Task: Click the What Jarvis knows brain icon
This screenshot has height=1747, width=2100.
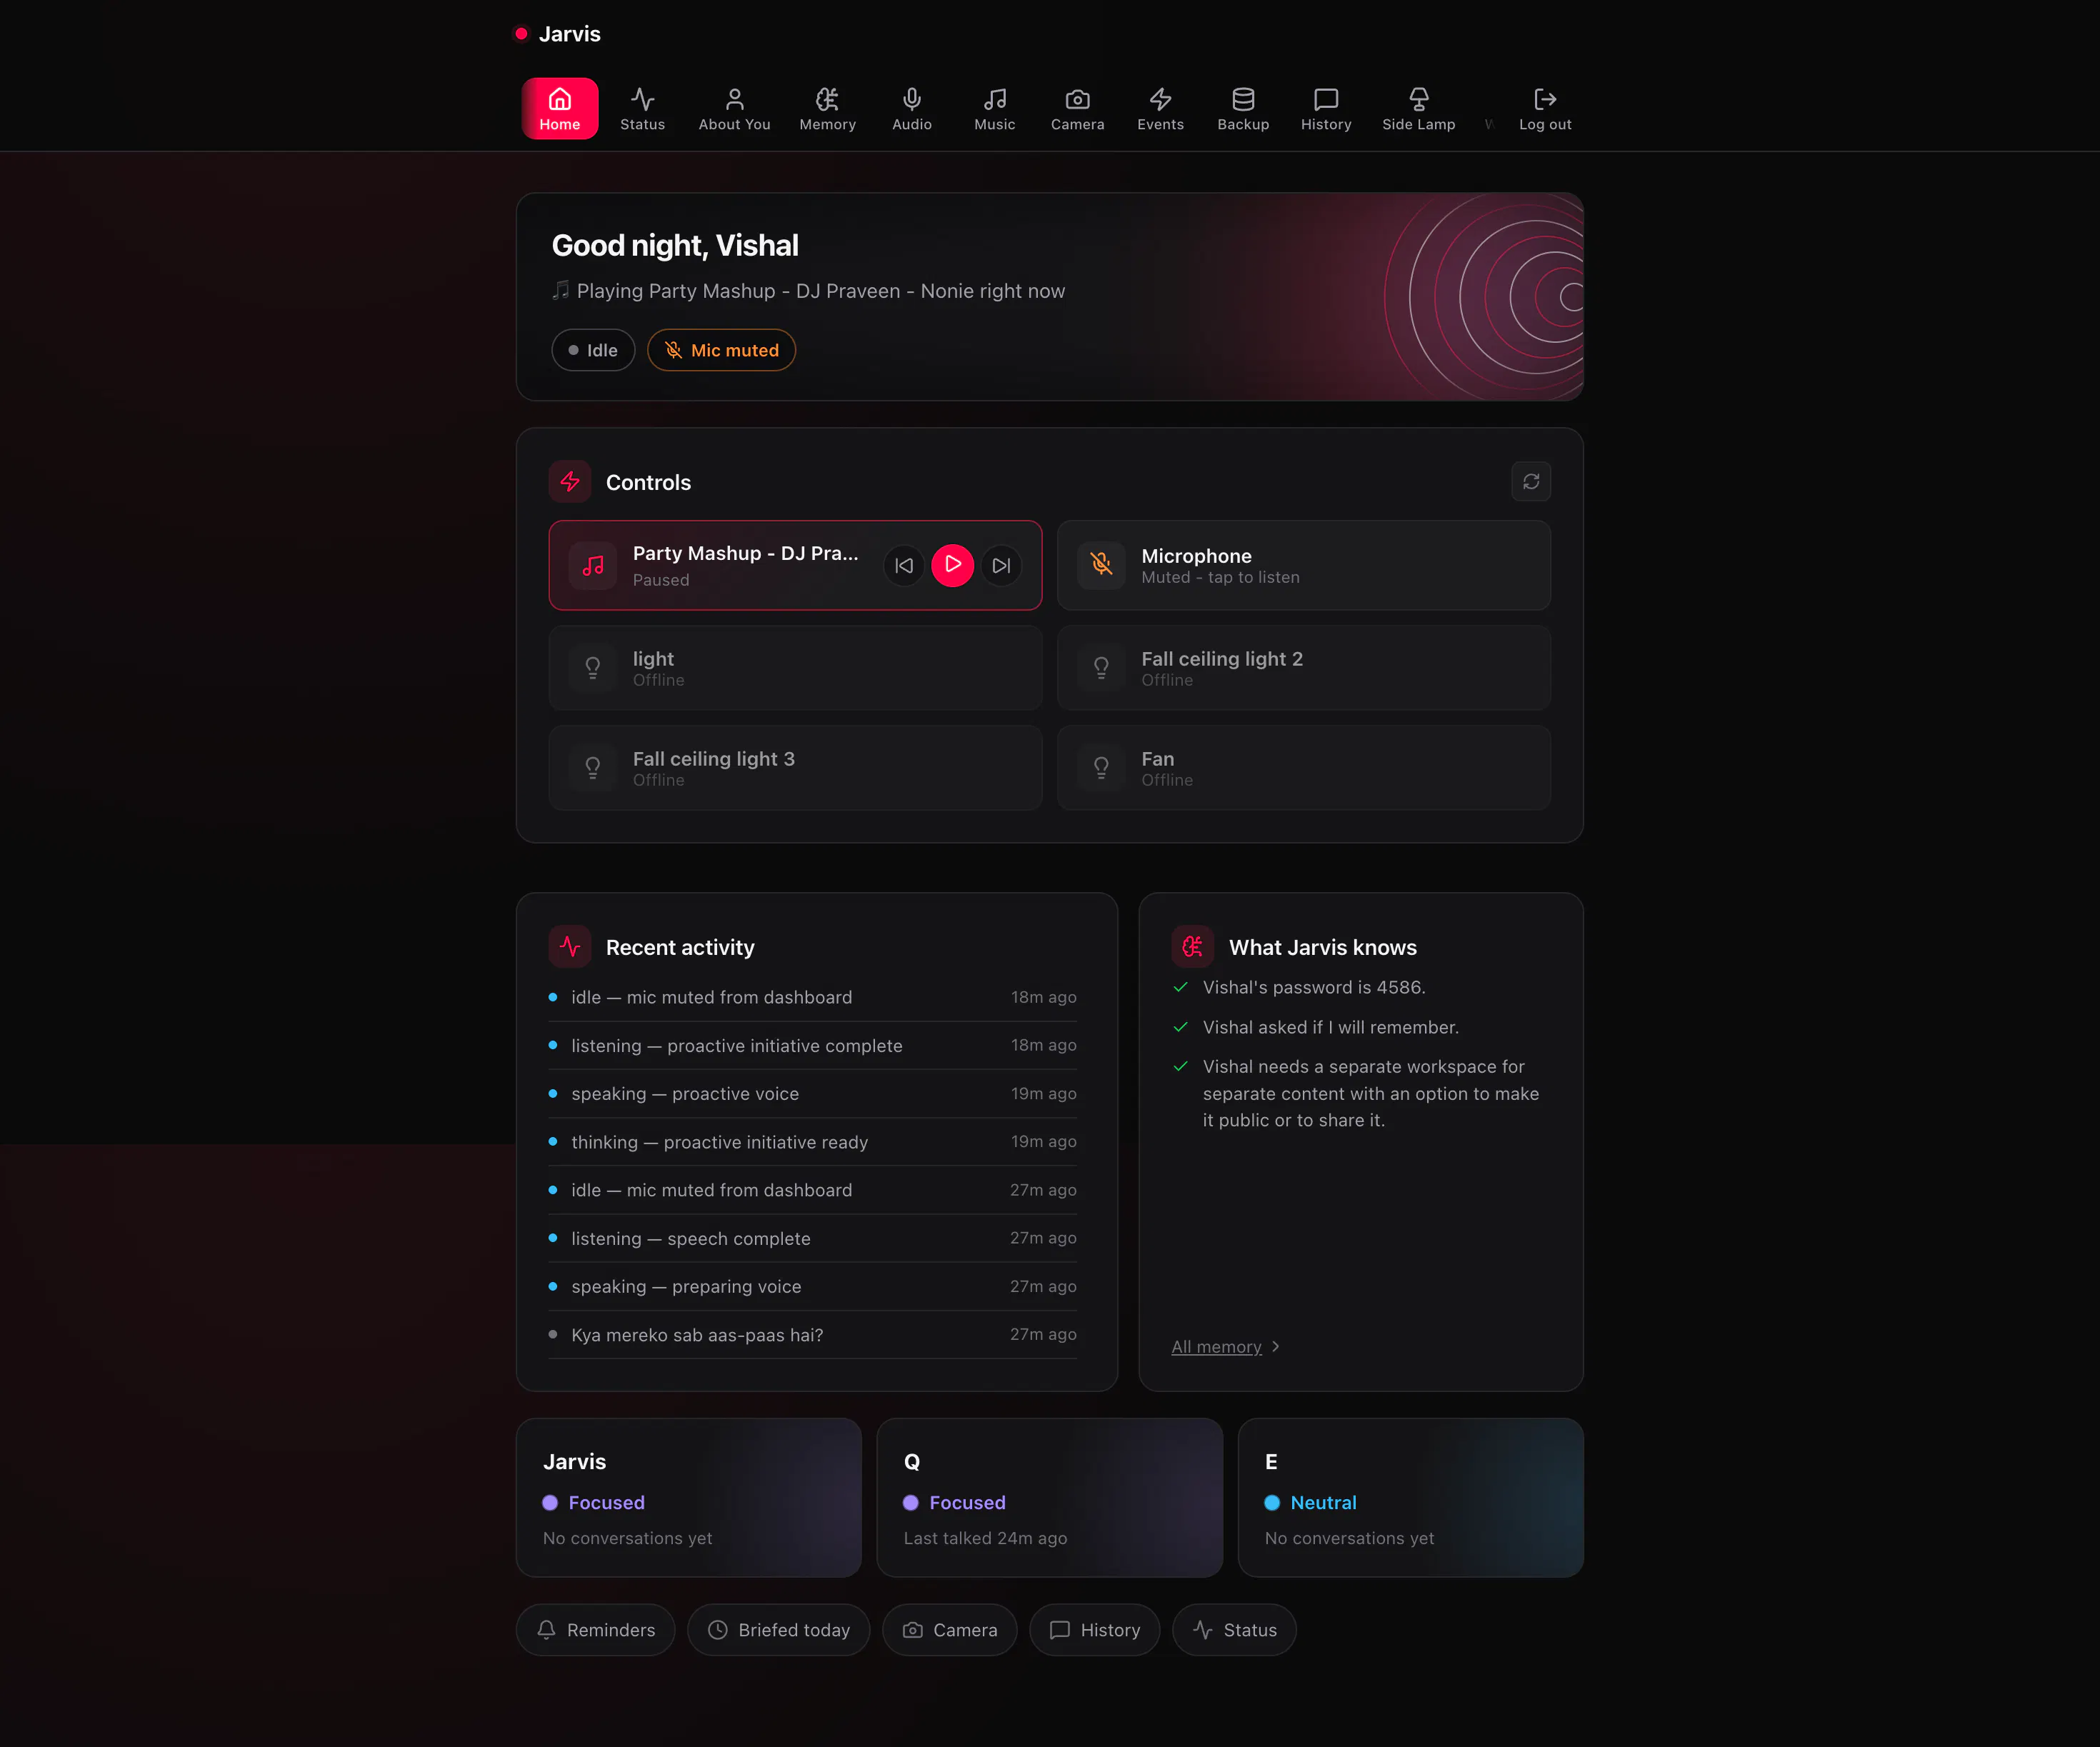Action: click(1193, 947)
